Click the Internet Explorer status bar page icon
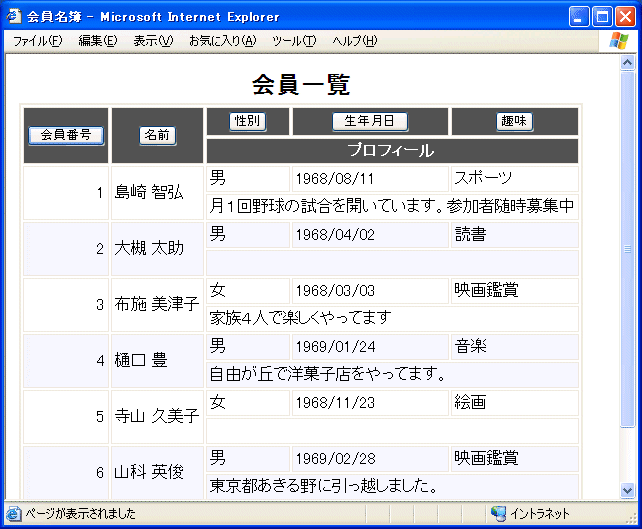Image resolution: width=642 pixels, height=529 pixels. point(13,513)
